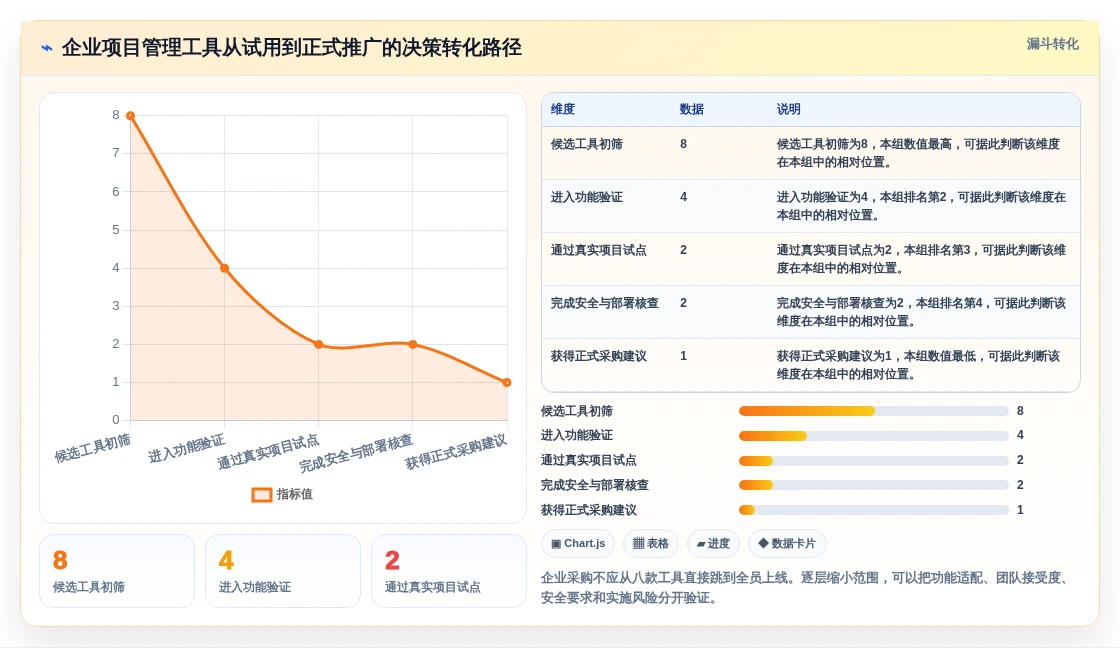Screen dimensions: 1120x648
Task: Open the card showing 4 进入功能验证
Action: [x=283, y=571]
